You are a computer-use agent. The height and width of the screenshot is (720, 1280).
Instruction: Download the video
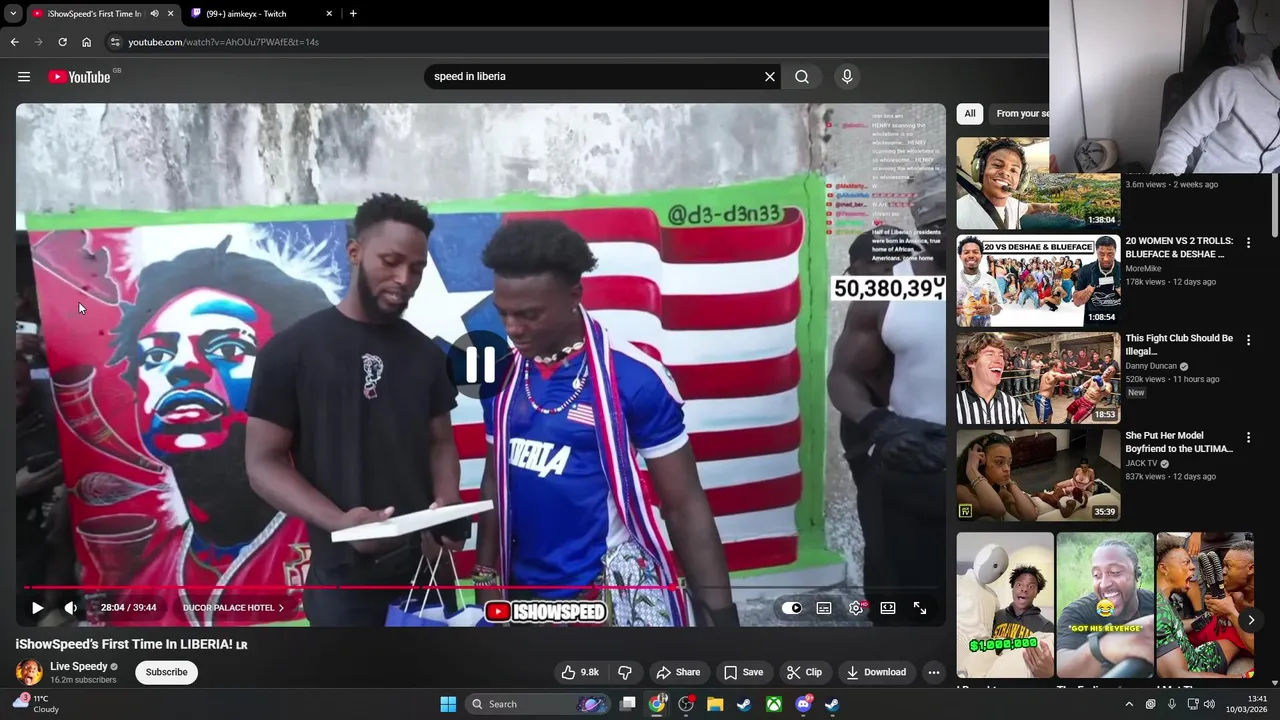click(876, 672)
